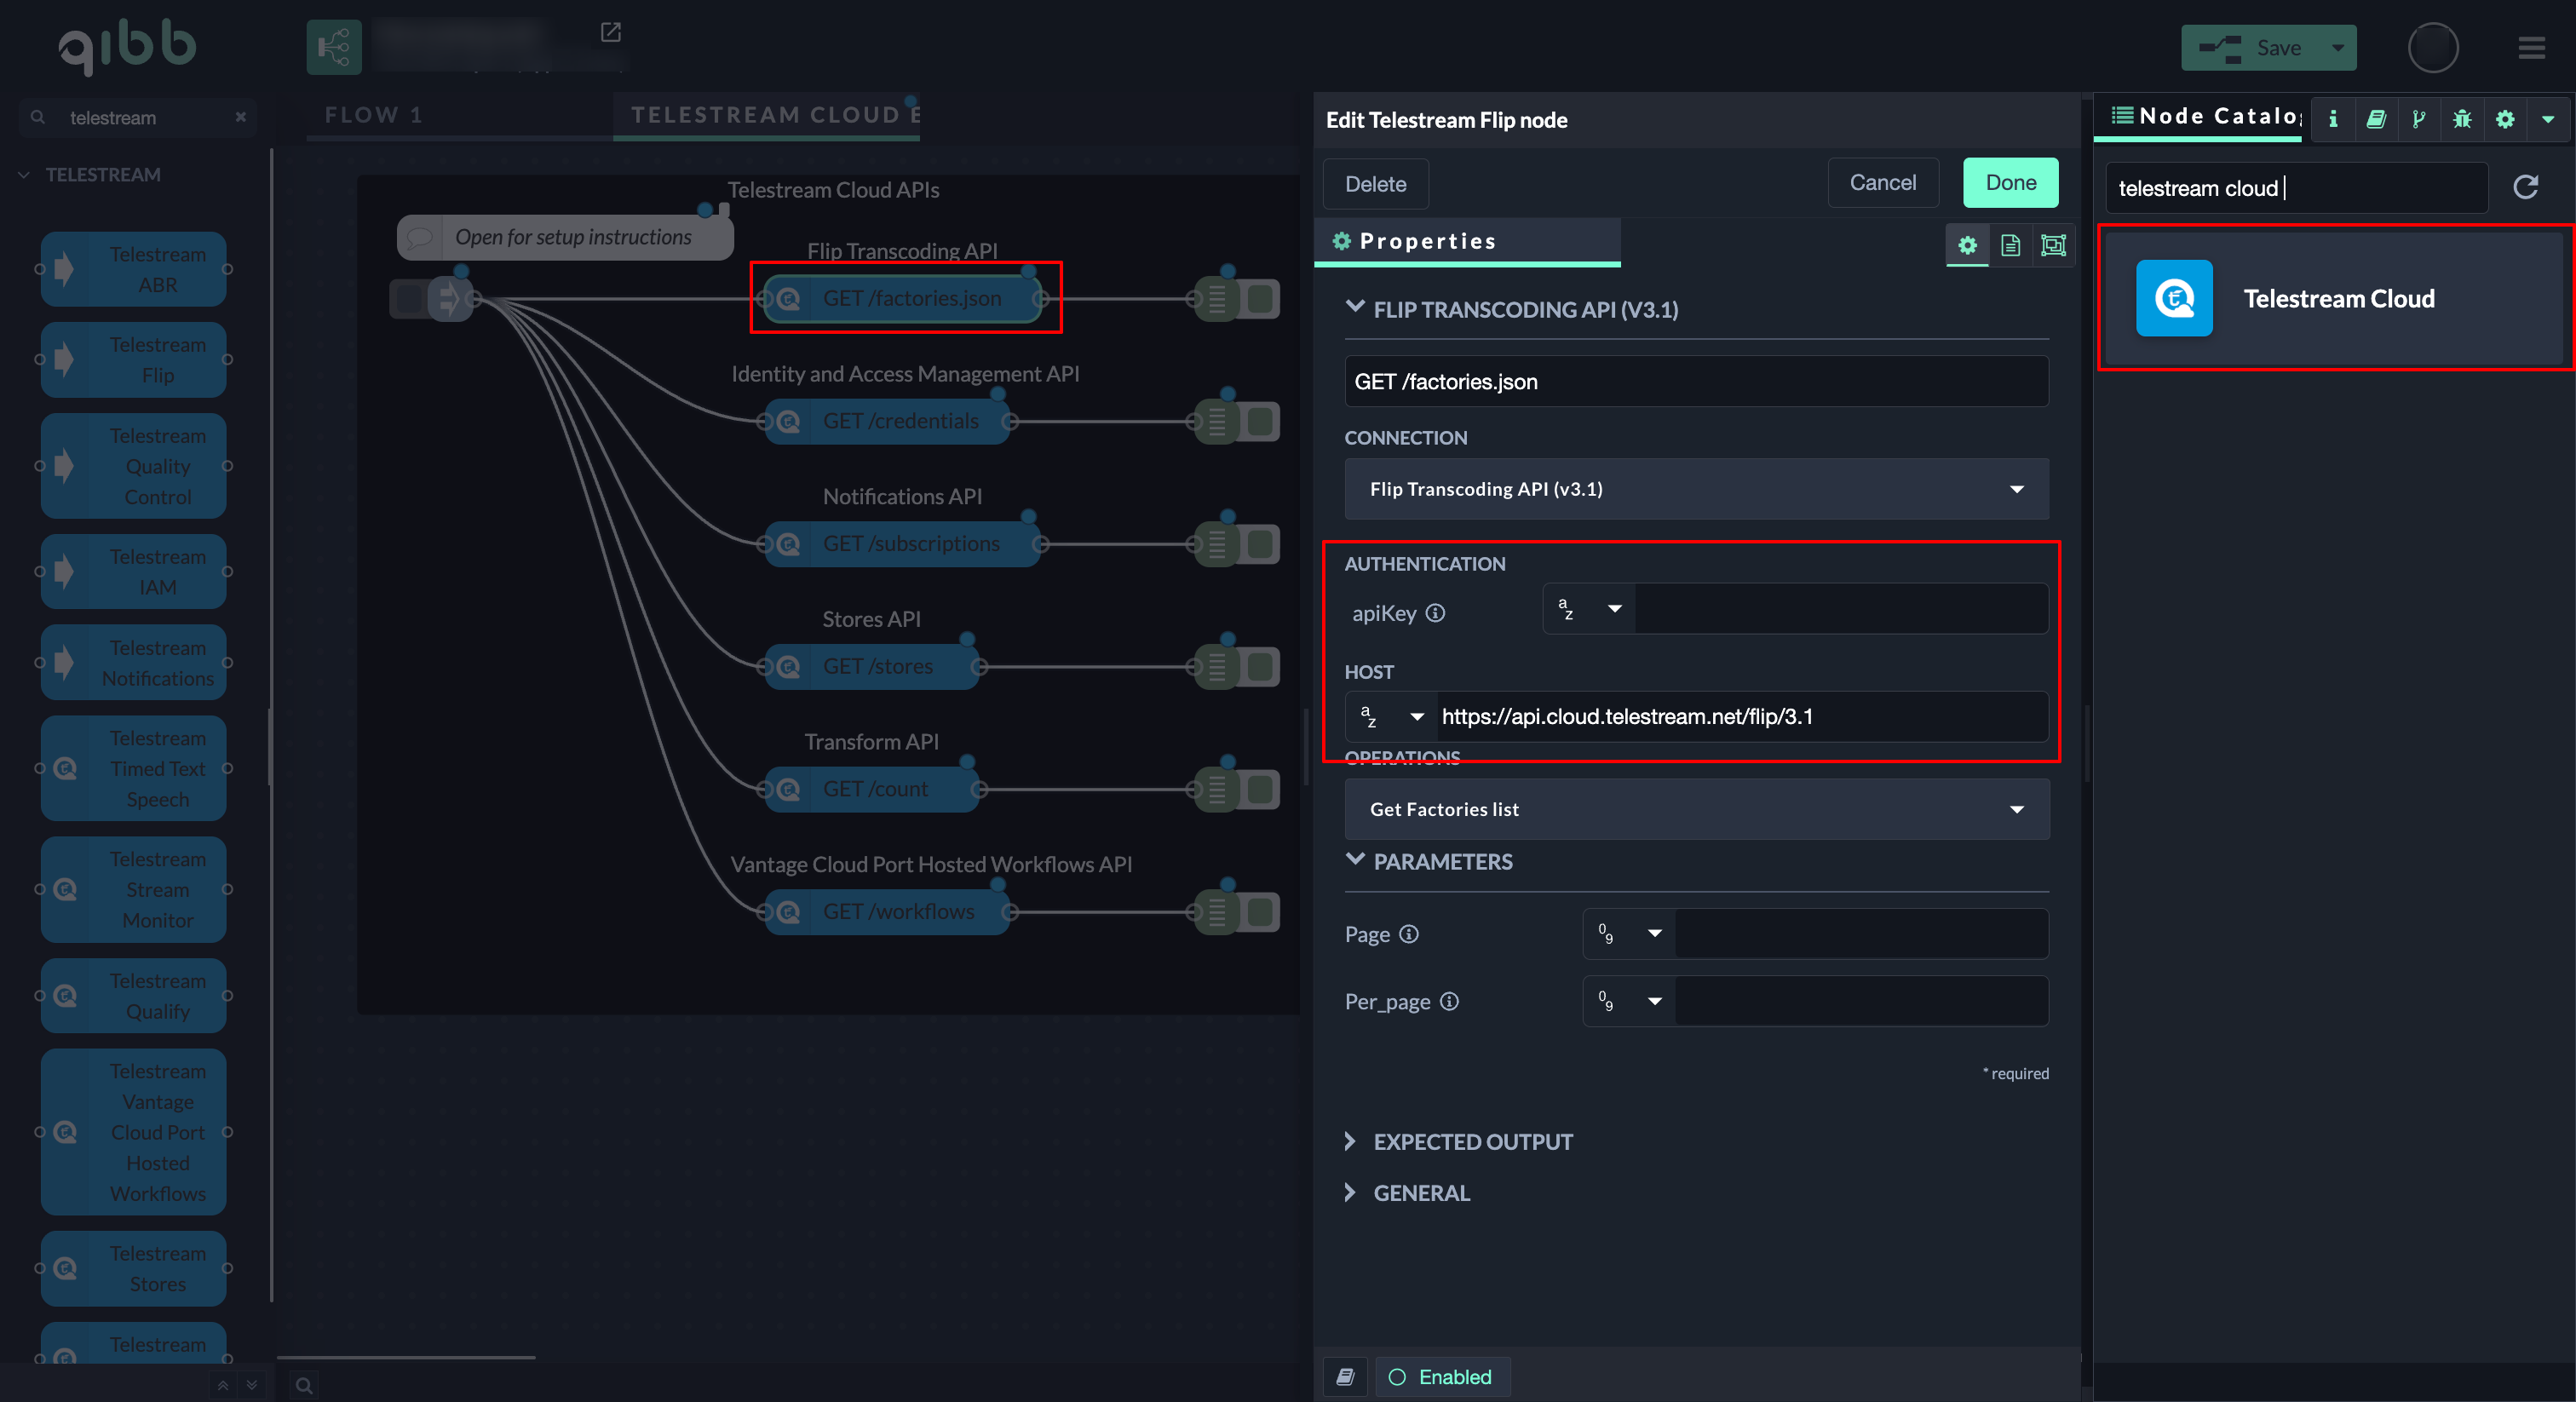The image size is (2576, 1402).
Task: Toggle debug node button for GET /factories.json
Action: [1261, 299]
